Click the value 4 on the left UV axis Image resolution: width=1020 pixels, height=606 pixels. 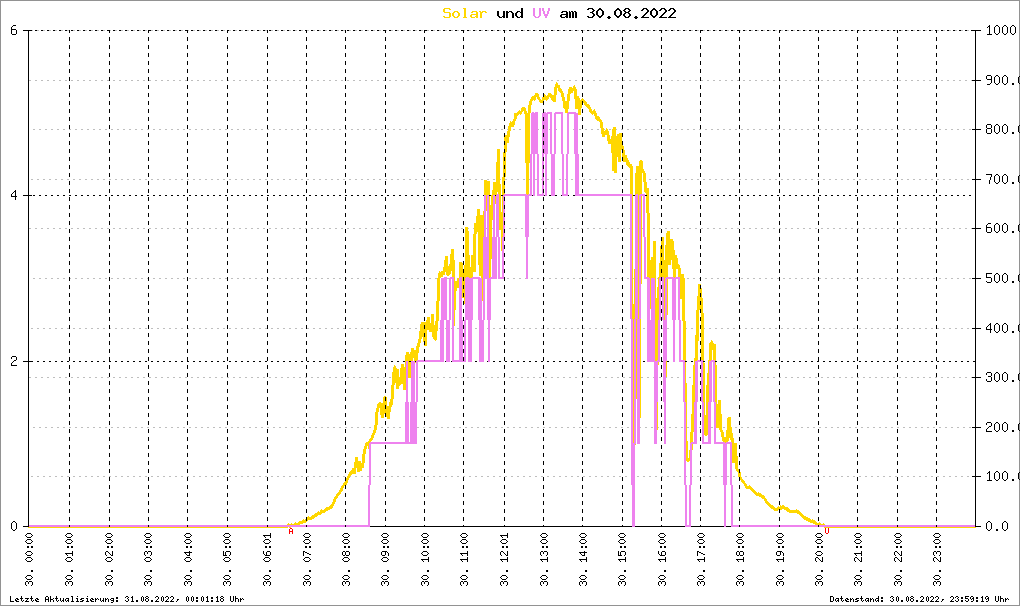pos(13,196)
